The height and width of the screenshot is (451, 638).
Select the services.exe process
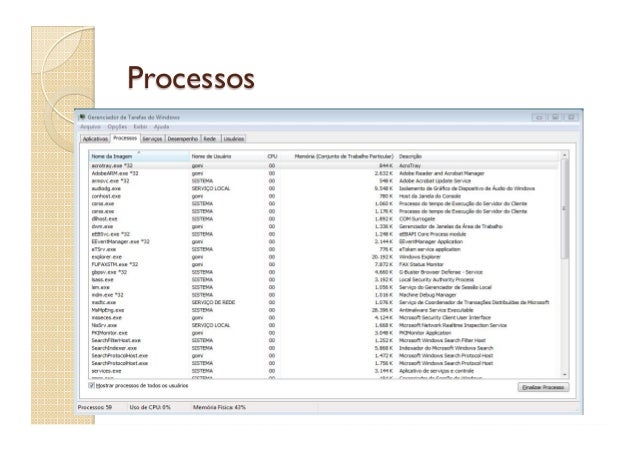coord(324,371)
